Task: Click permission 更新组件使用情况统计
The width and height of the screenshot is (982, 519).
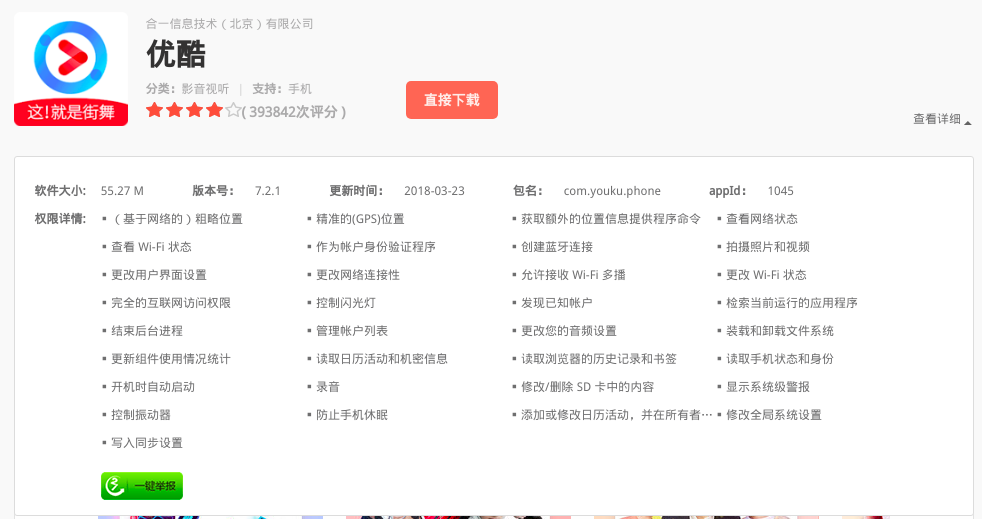Action: click(170, 359)
